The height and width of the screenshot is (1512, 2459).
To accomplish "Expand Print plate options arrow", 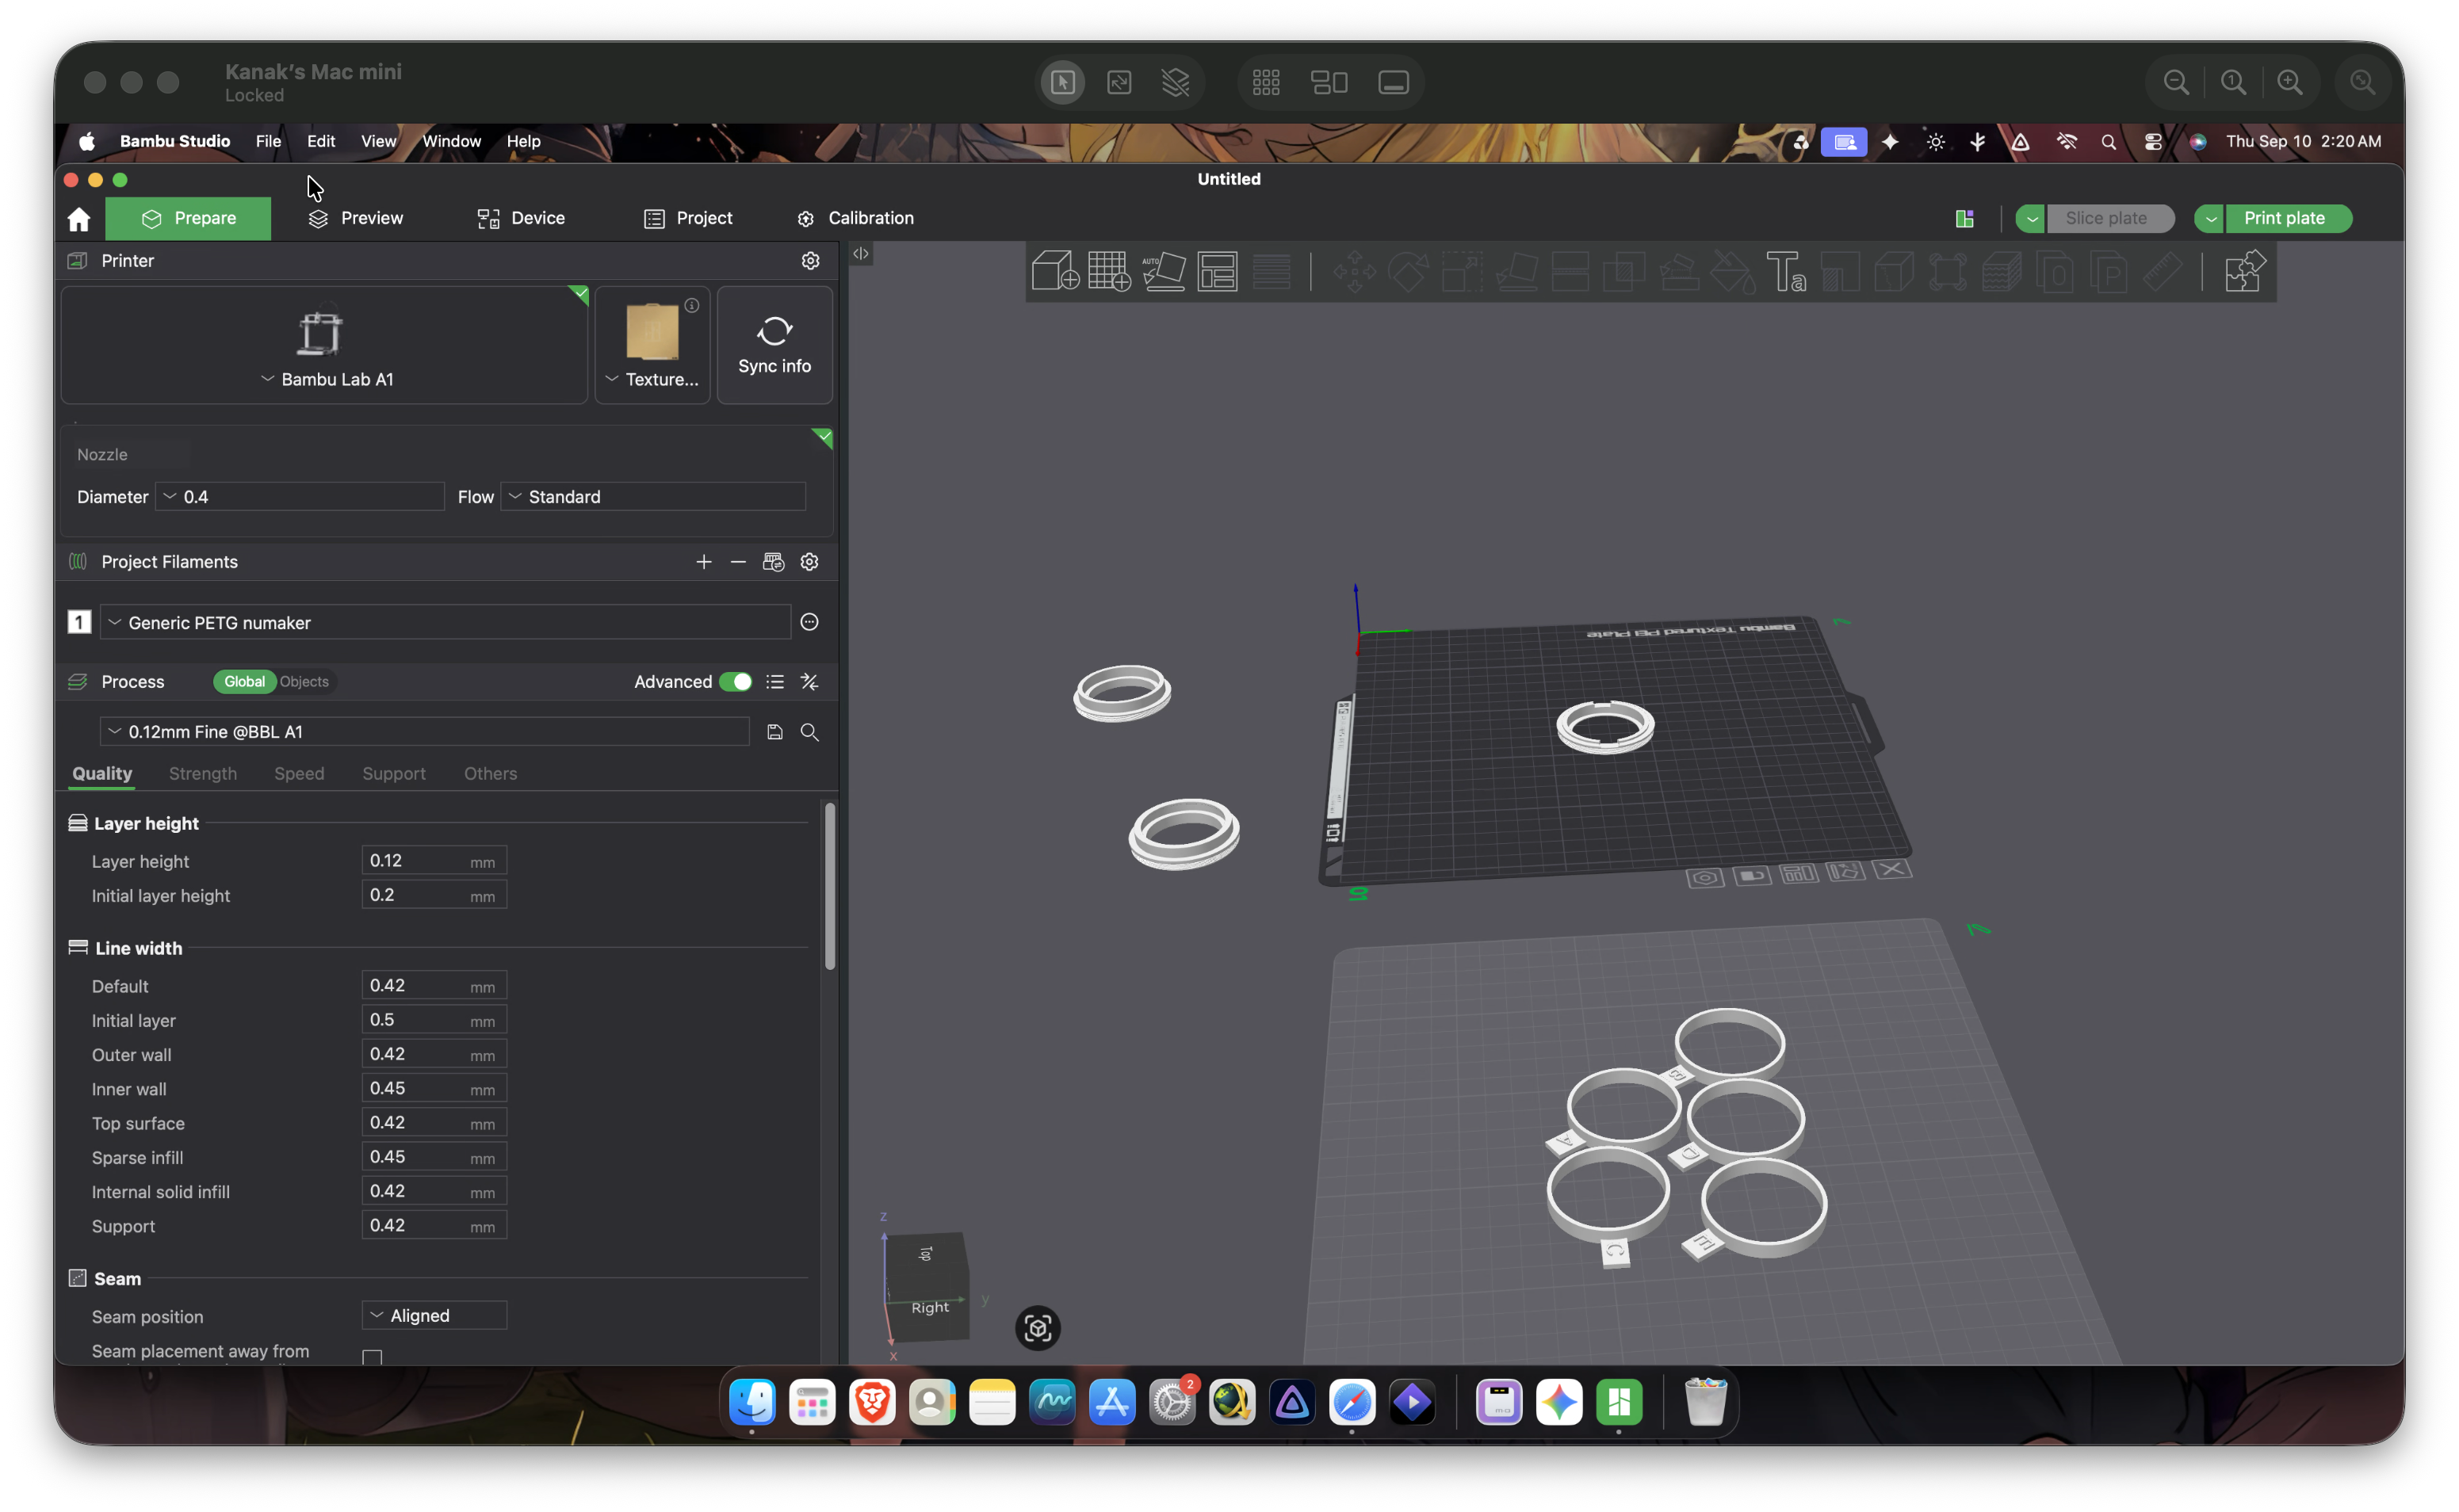I will pyautogui.click(x=2210, y=218).
